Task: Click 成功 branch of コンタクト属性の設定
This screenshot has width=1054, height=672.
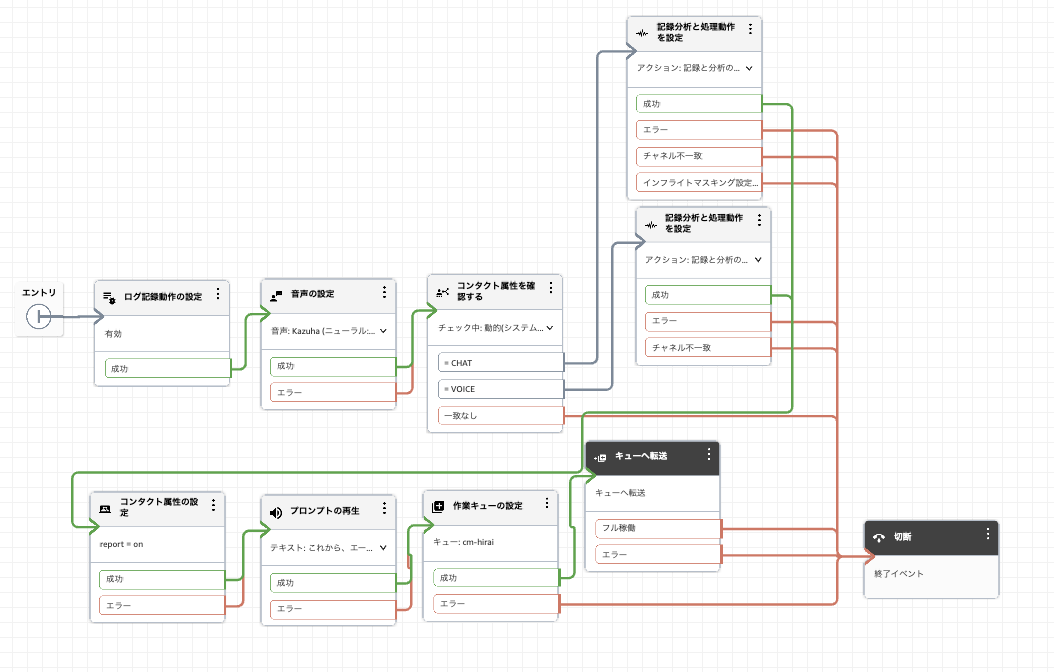Action: [163, 579]
